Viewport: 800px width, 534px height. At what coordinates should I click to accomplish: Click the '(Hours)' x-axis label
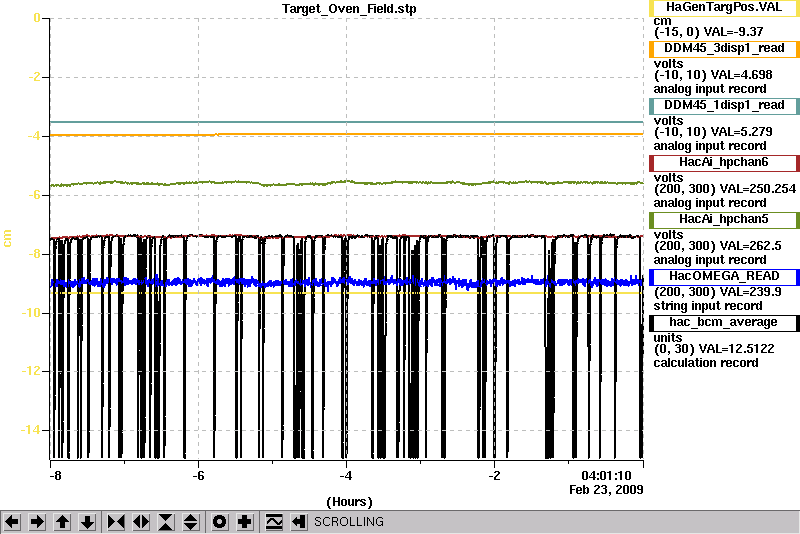pyautogui.click(x=349, y=502)
